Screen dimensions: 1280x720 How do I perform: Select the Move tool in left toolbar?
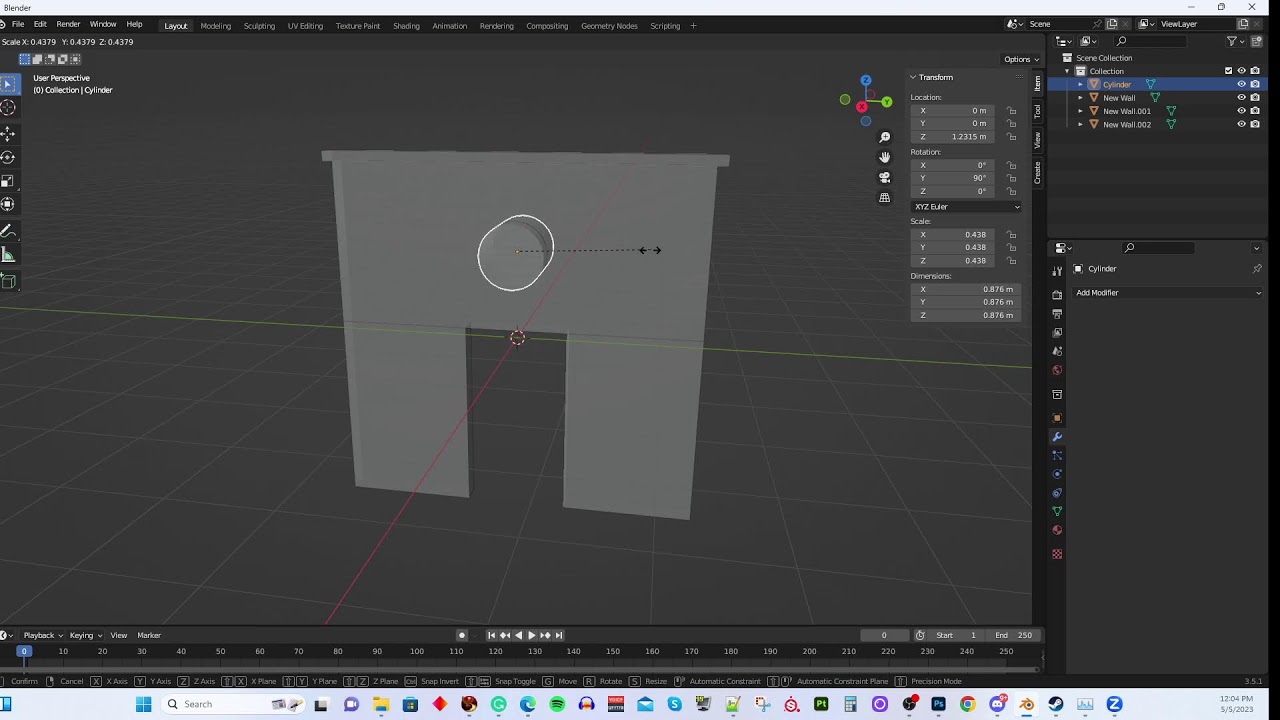tap(8, 133)
